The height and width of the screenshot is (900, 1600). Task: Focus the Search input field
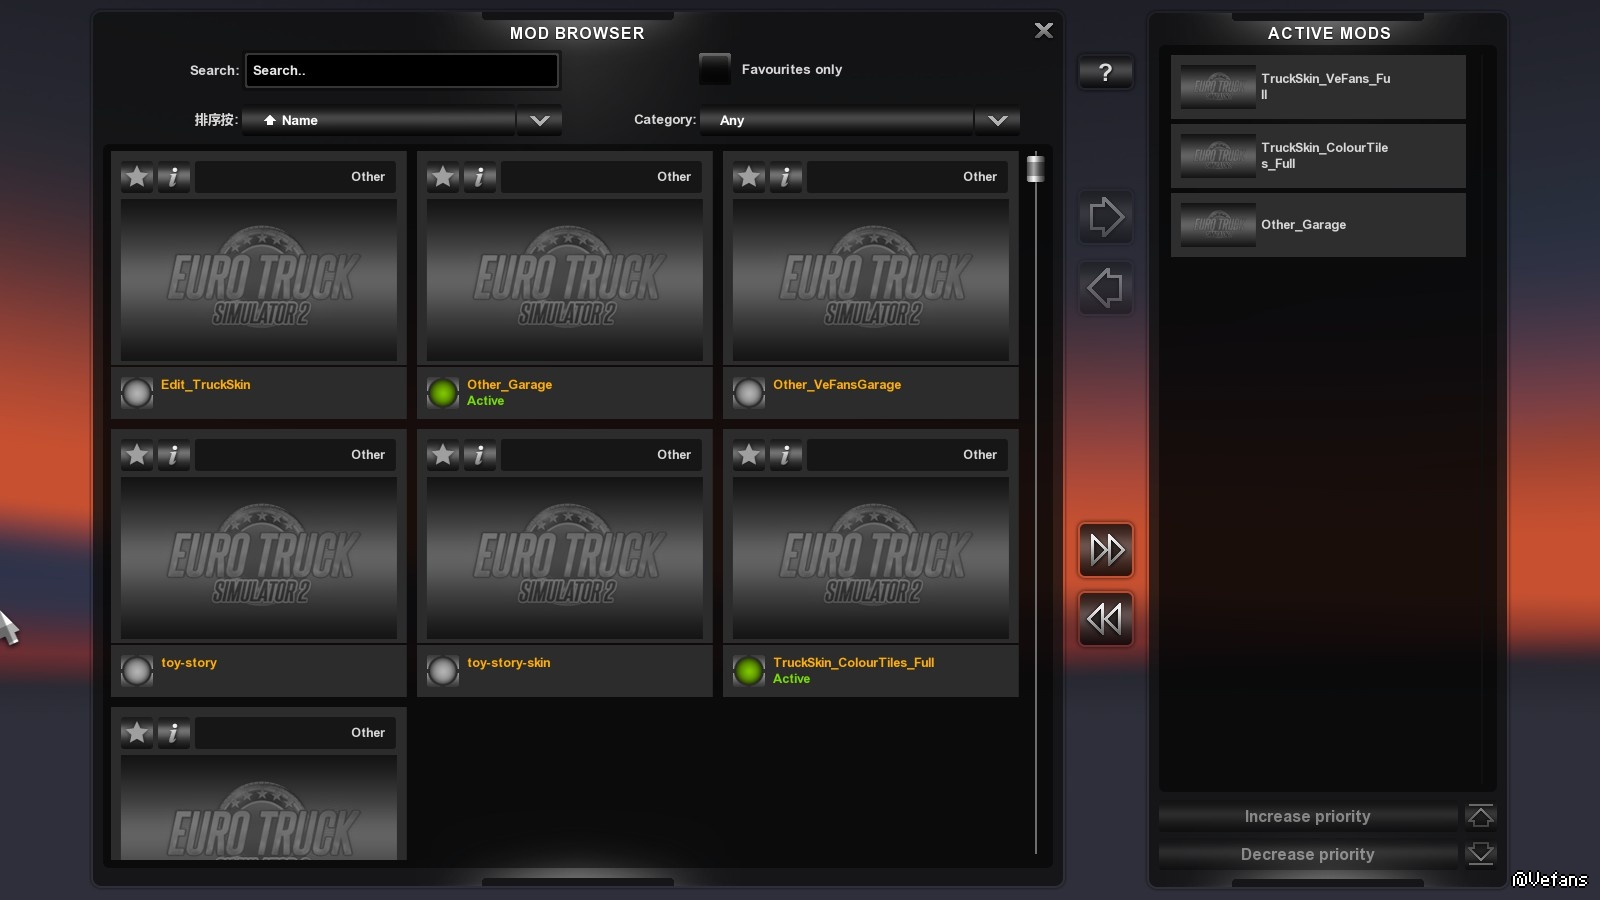pos(402,70)
